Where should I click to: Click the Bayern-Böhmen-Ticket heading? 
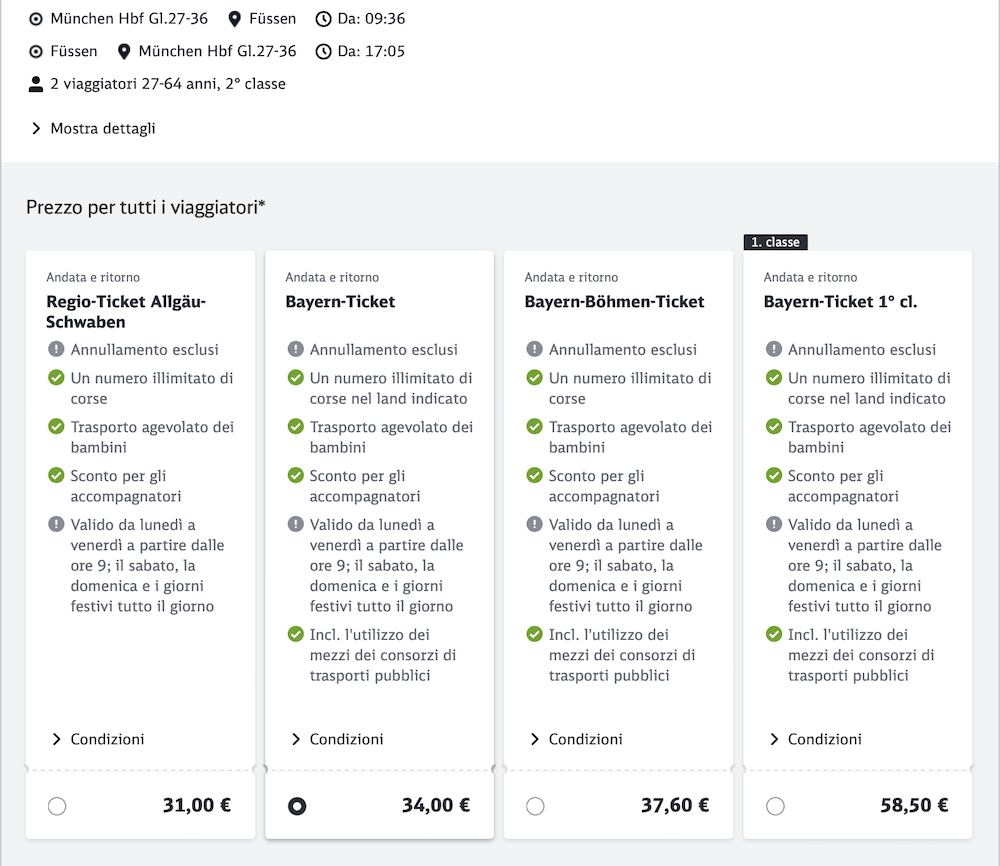[614, 302]
